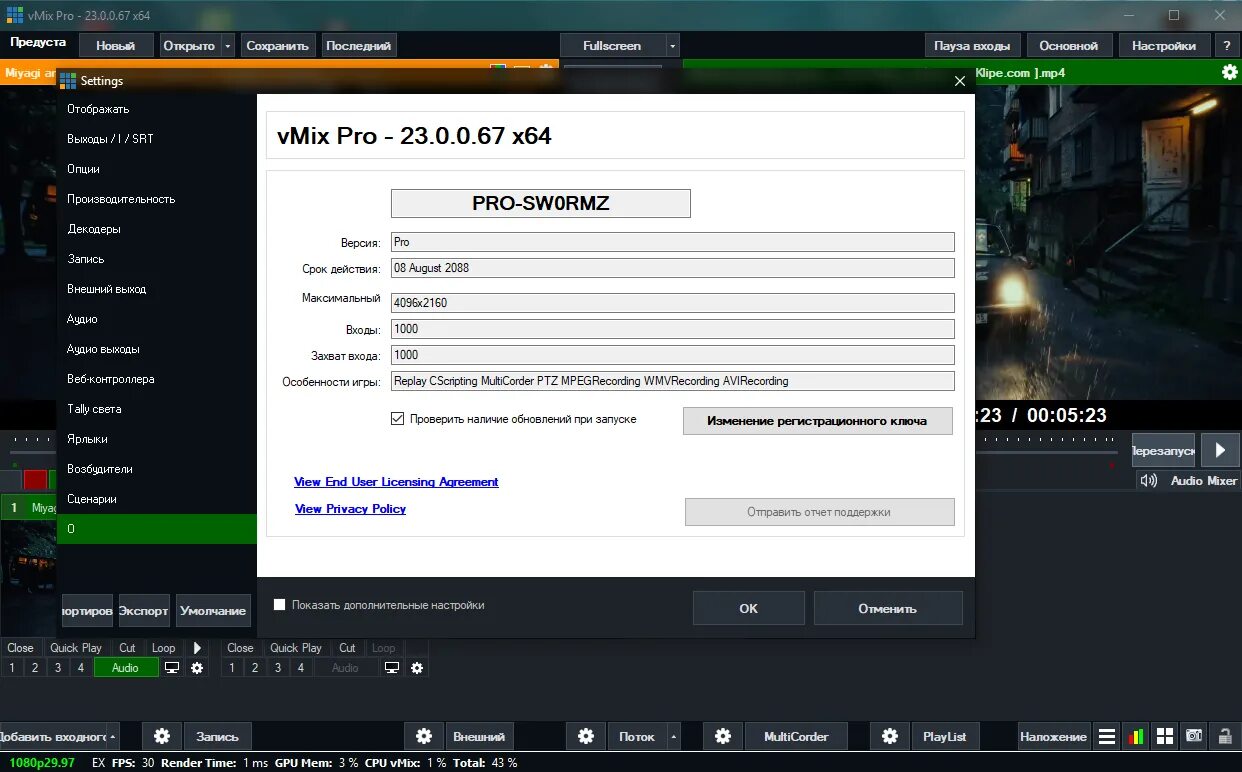
Task: Click the vMix logo in title bar
Action: pos(14,15)
